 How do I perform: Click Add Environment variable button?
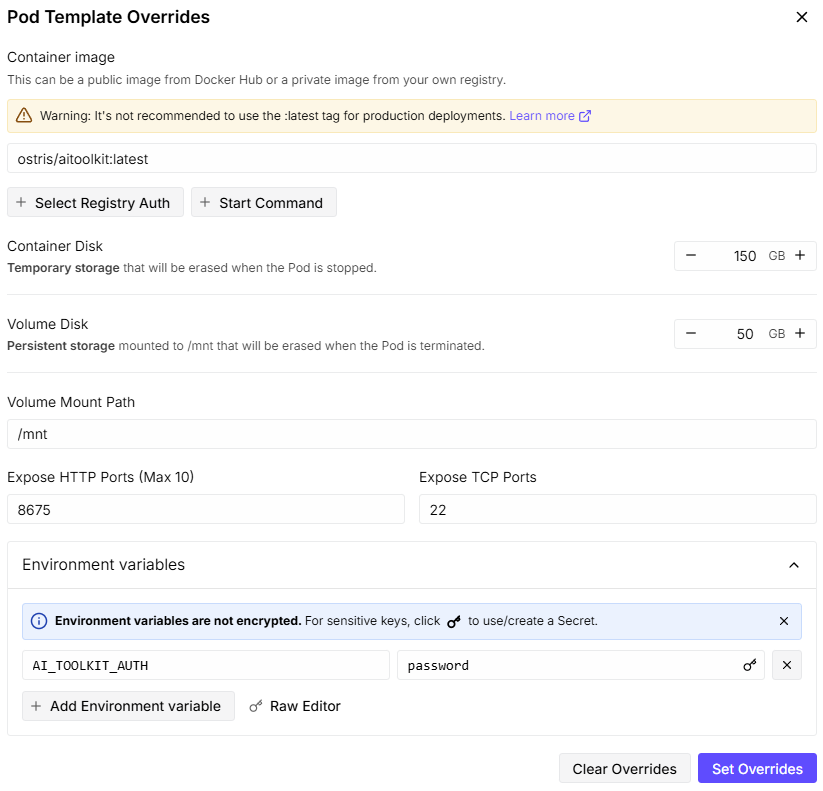pos(128,706)
